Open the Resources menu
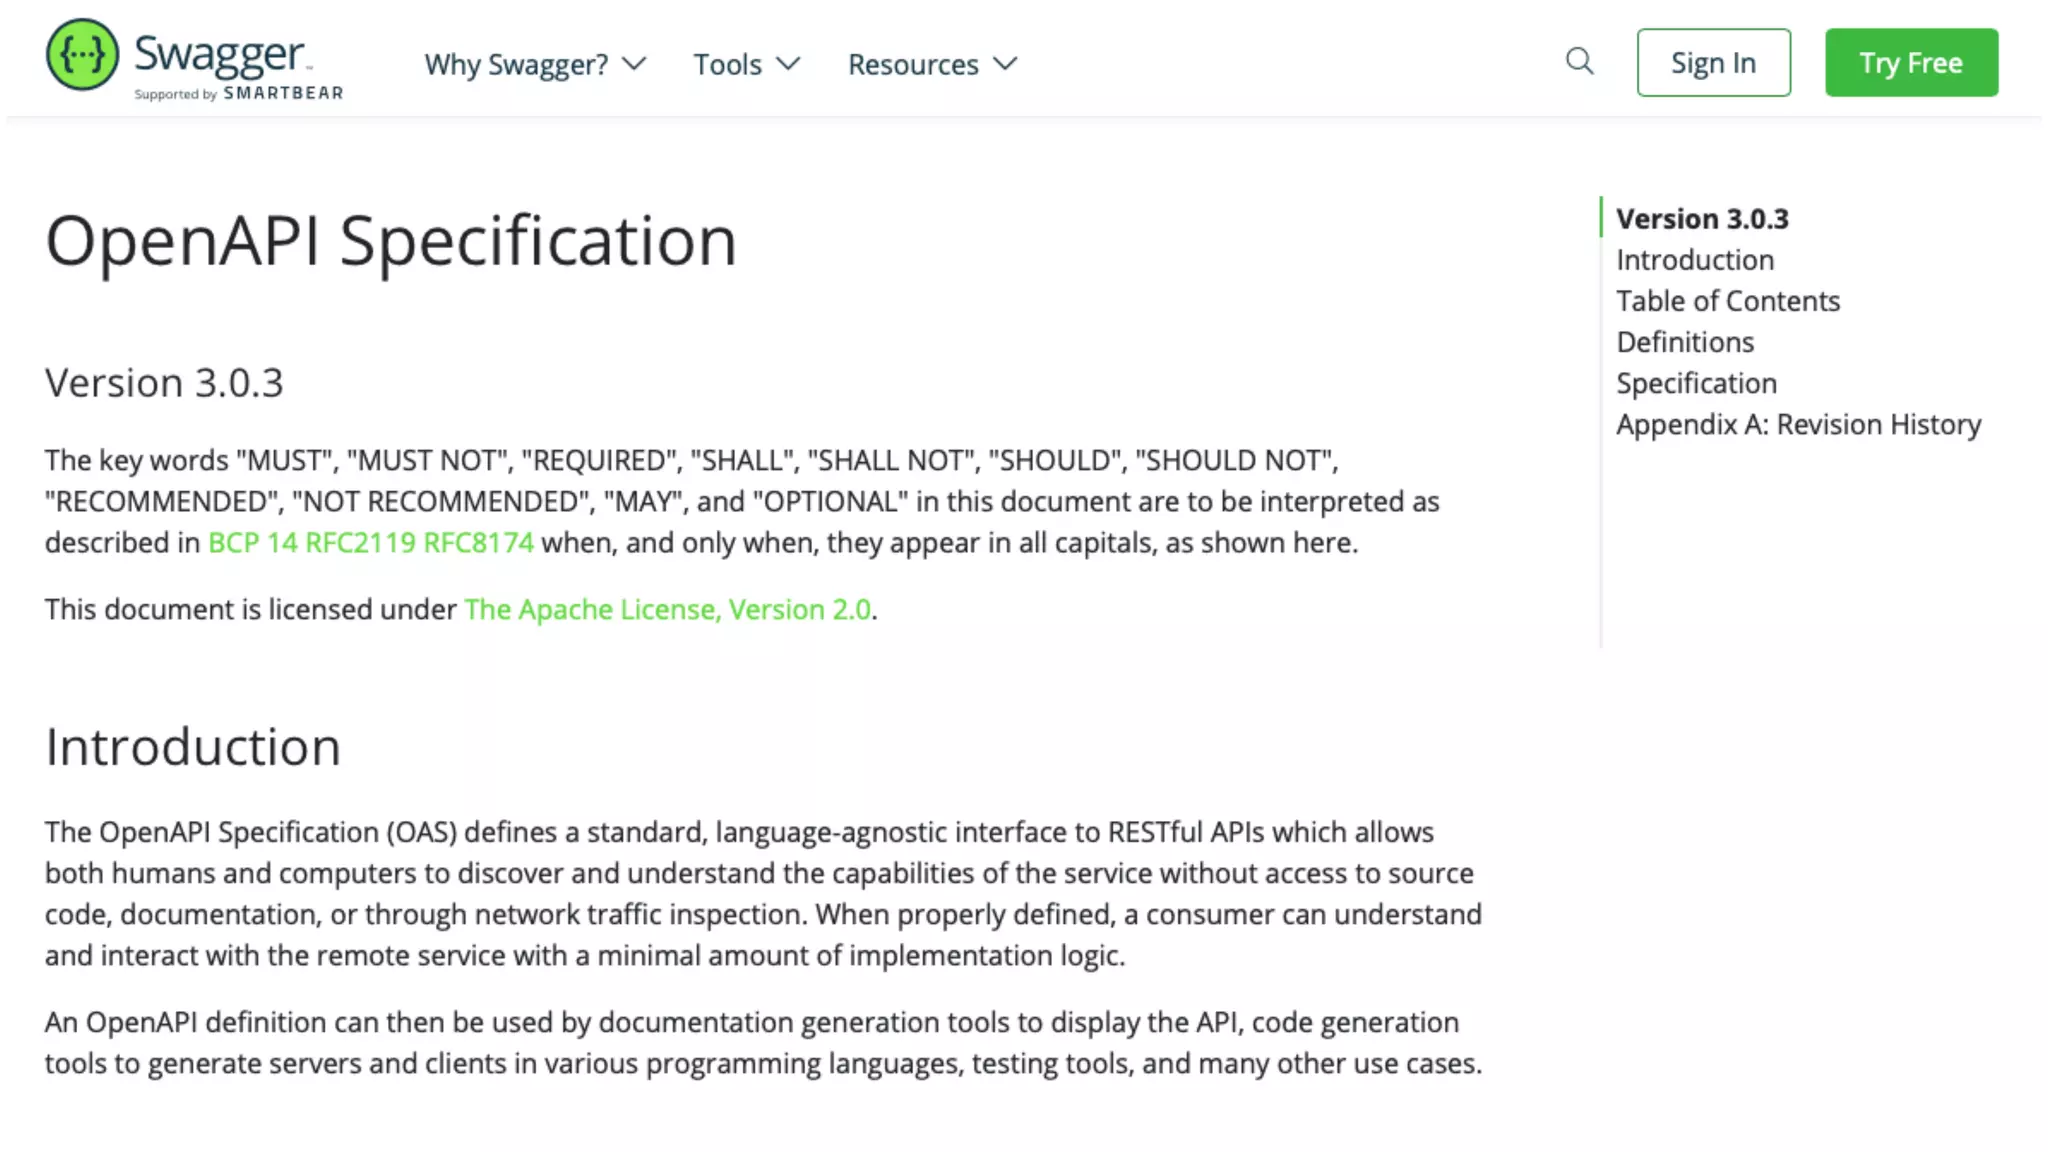 pyautogui.click(x=913, y=64)
